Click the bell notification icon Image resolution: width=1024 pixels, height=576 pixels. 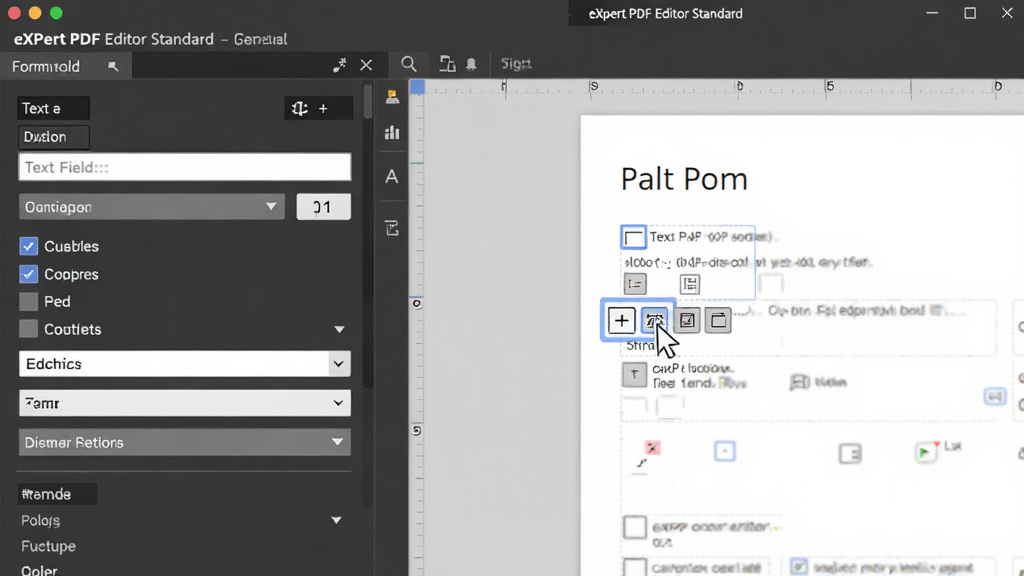click(471, 64)
